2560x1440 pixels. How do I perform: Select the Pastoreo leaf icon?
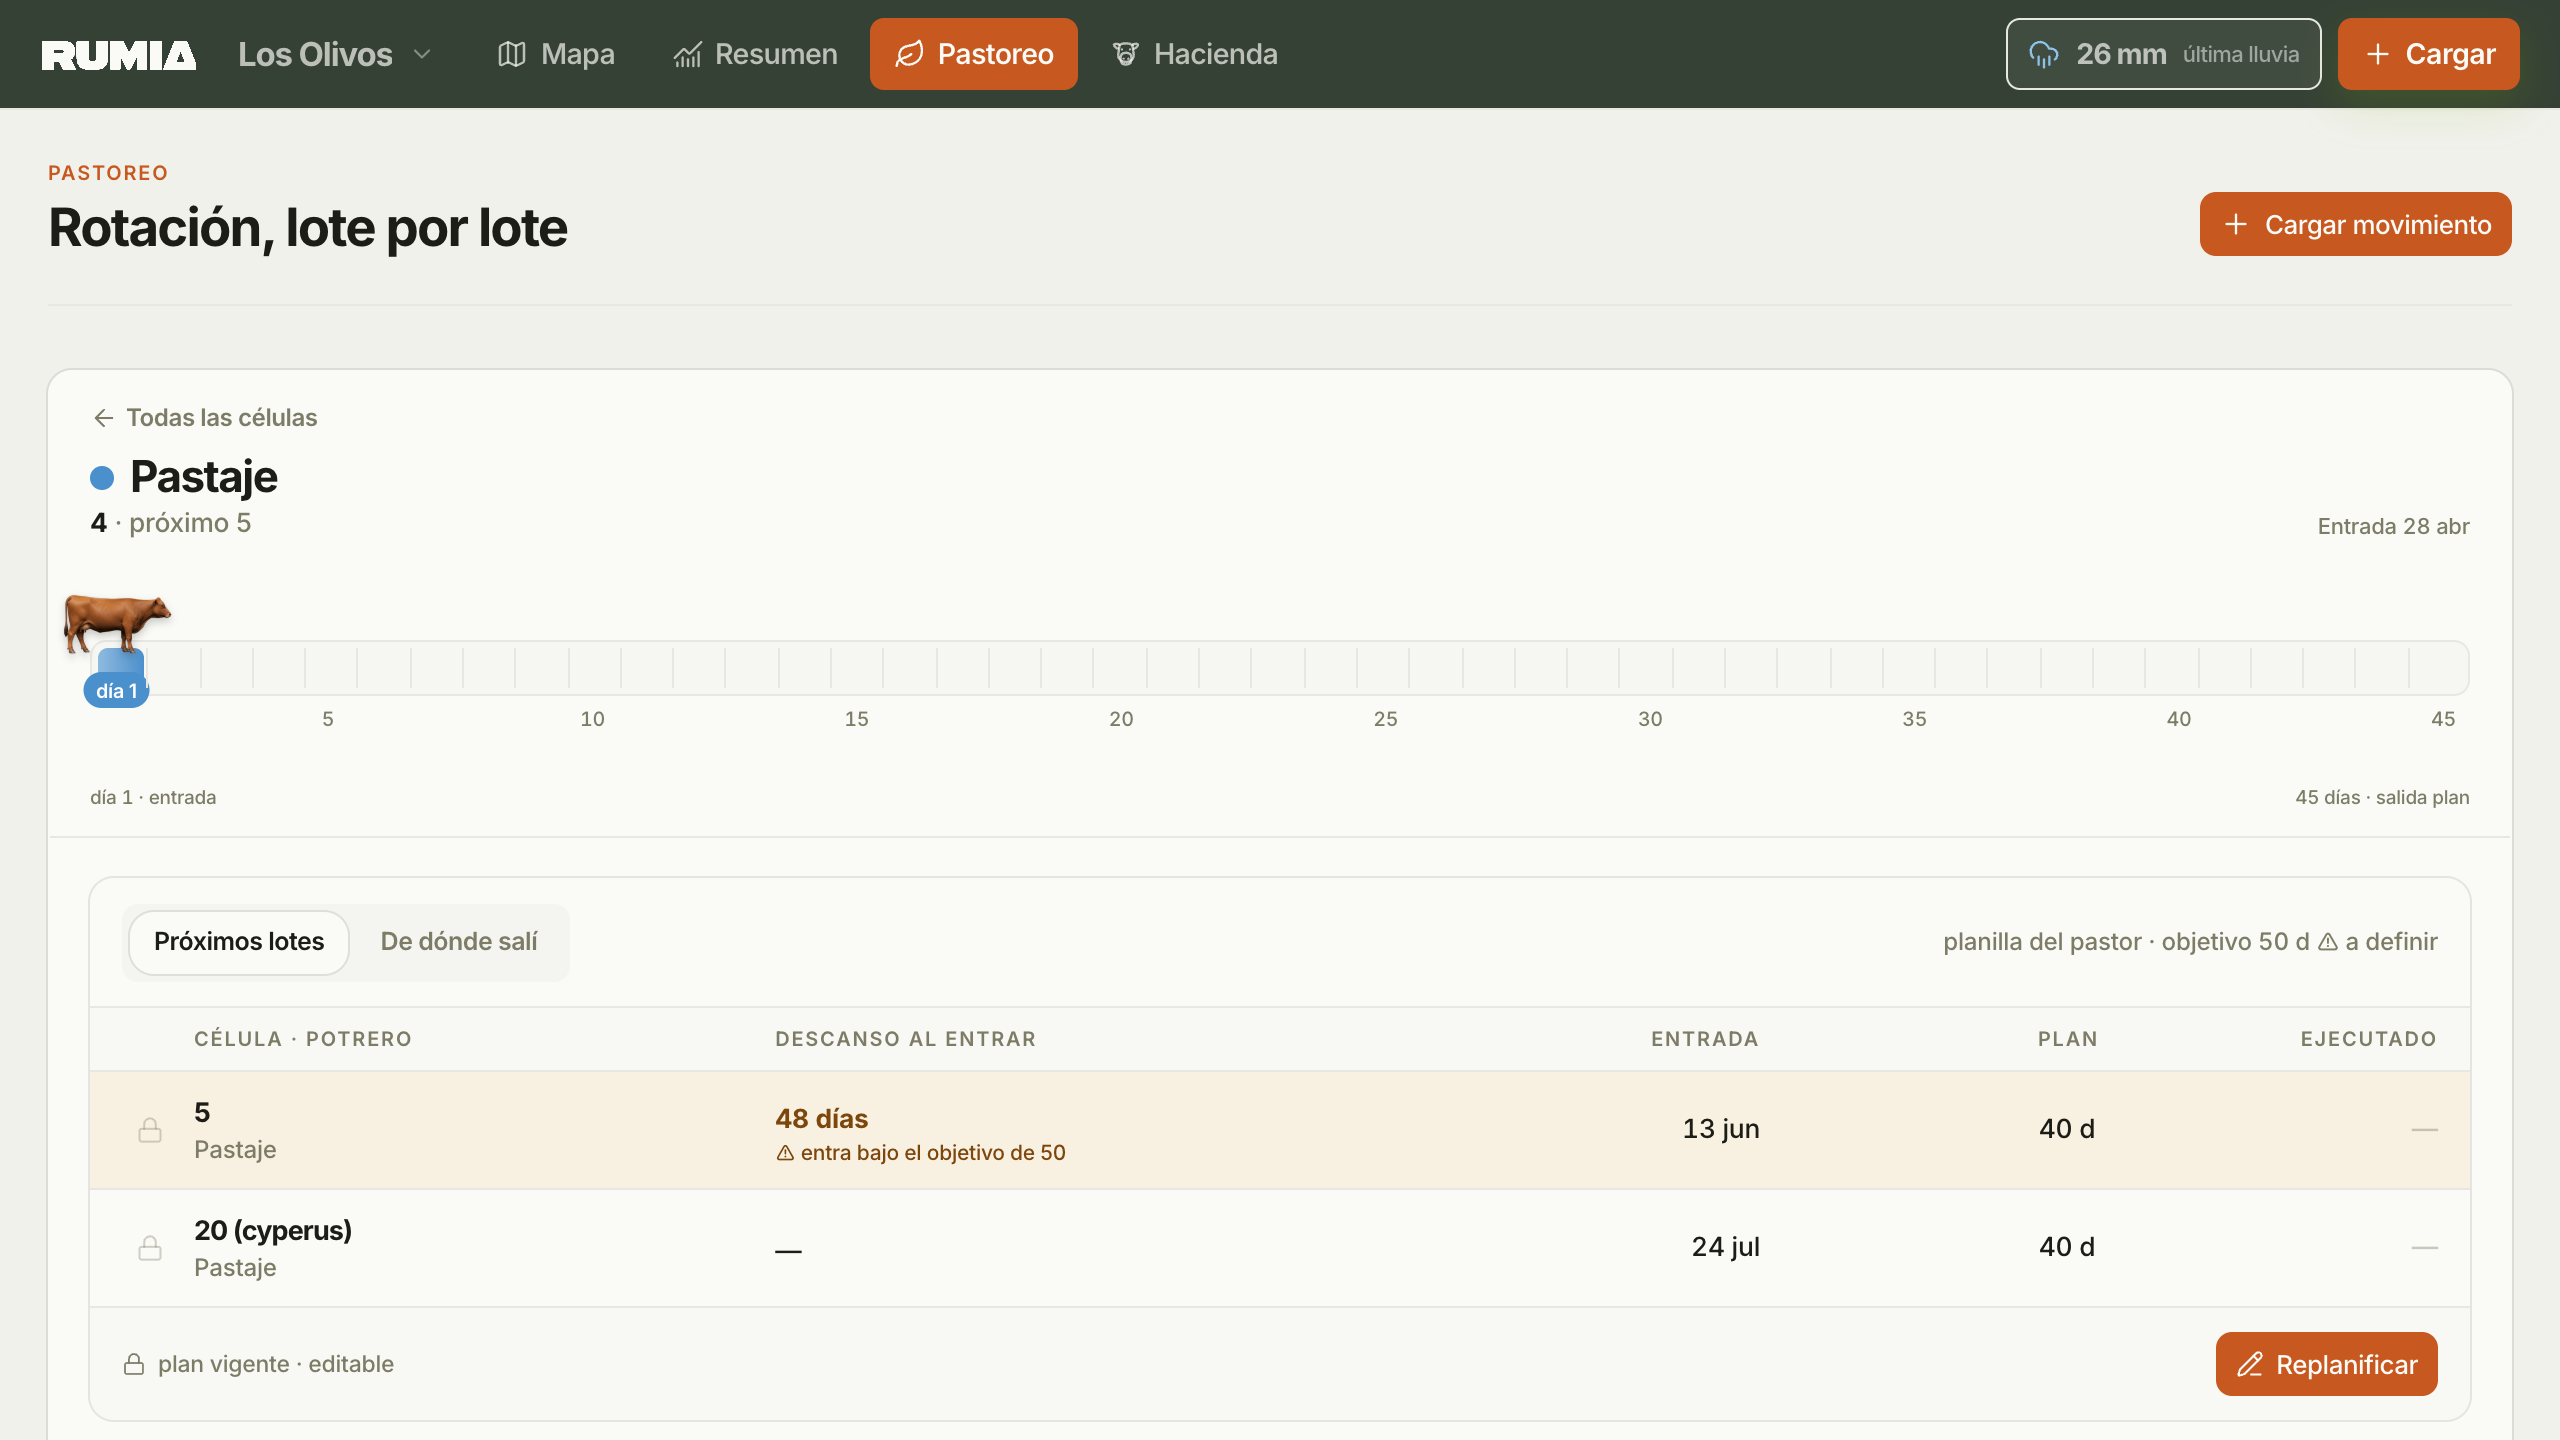coord(909,54)
